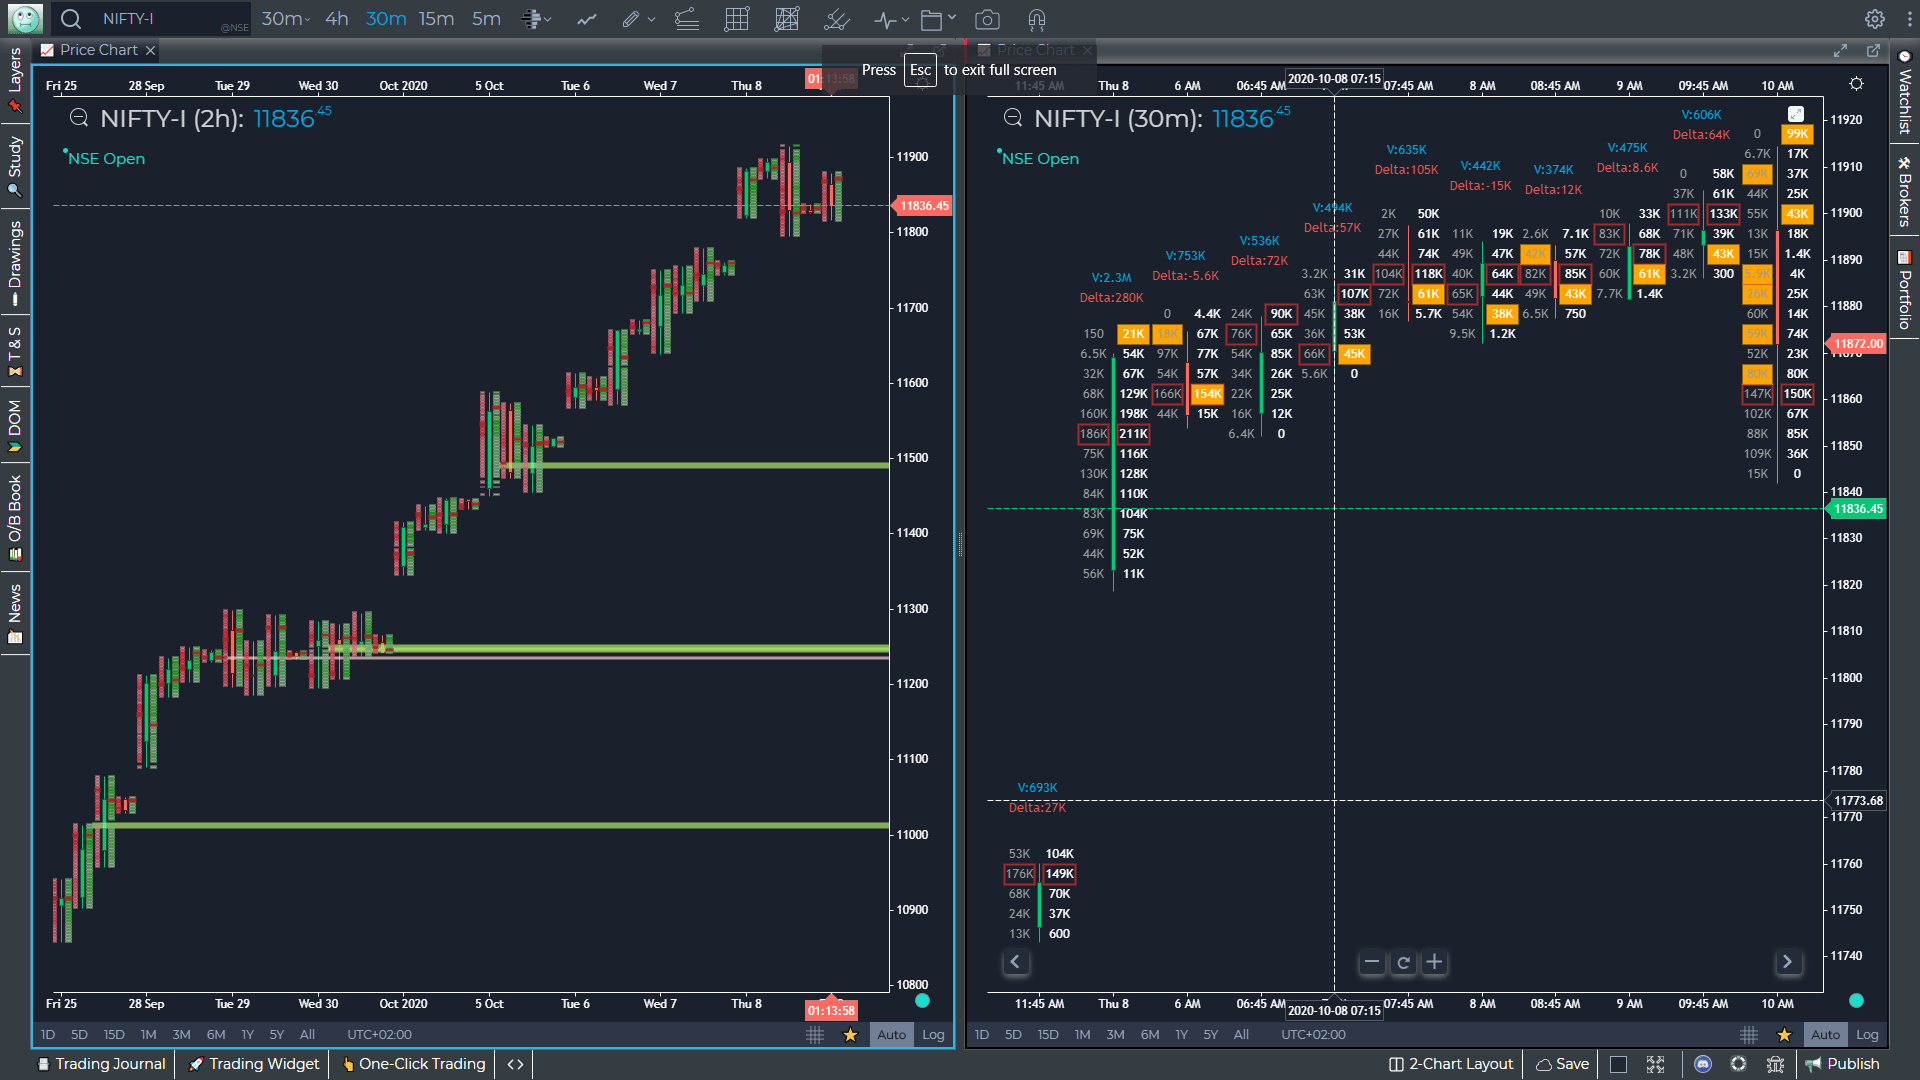Expand the candle type dropdown in the toolbar
1920x1080 pixels.
point(536,19)
